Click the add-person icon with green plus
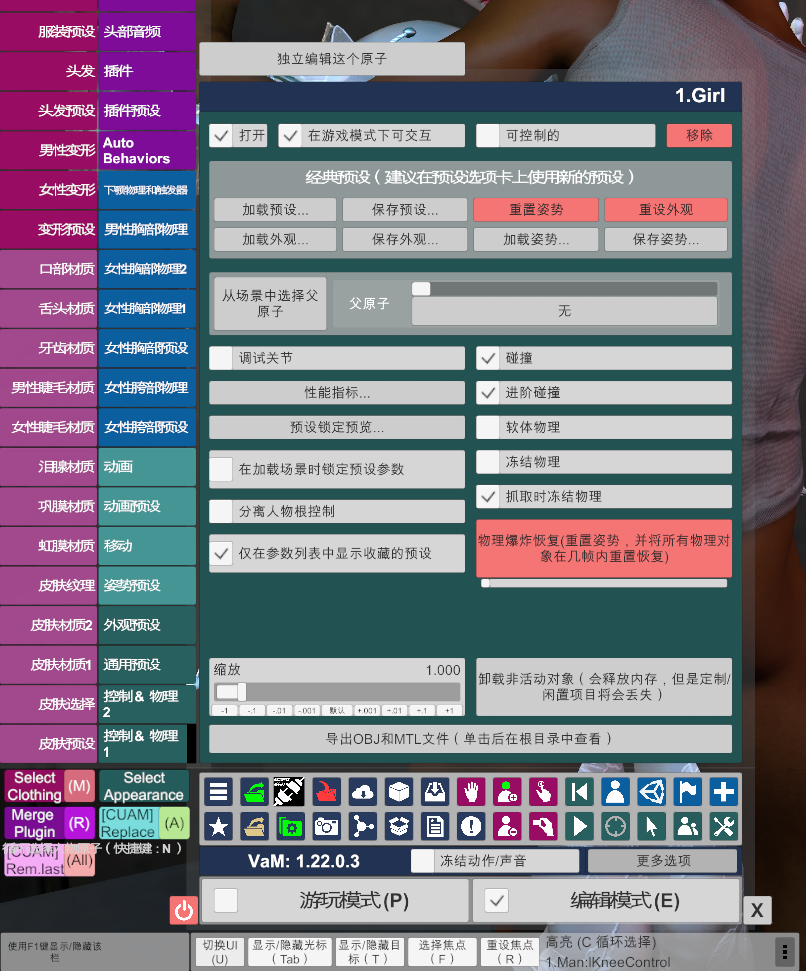The image size is (806, 971). (x=507, y=791)
